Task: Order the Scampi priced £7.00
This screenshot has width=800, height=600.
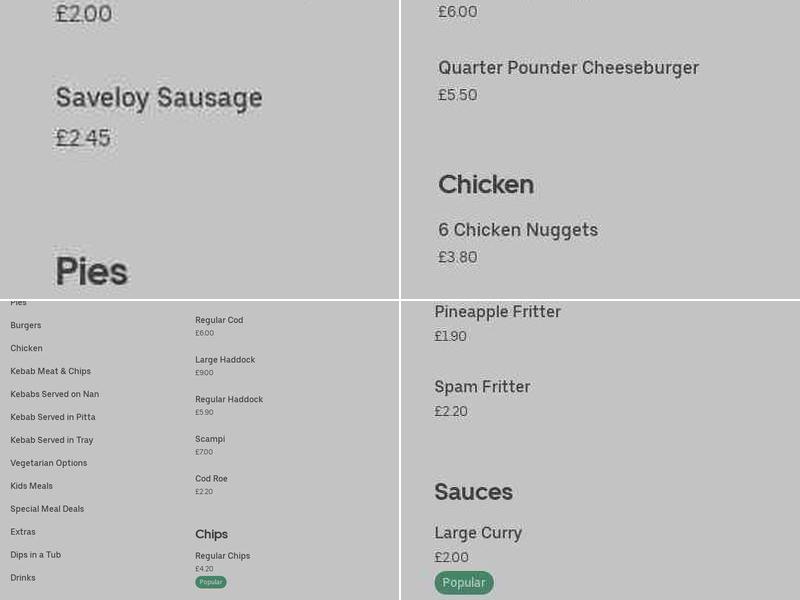Action: click(210, 439)
